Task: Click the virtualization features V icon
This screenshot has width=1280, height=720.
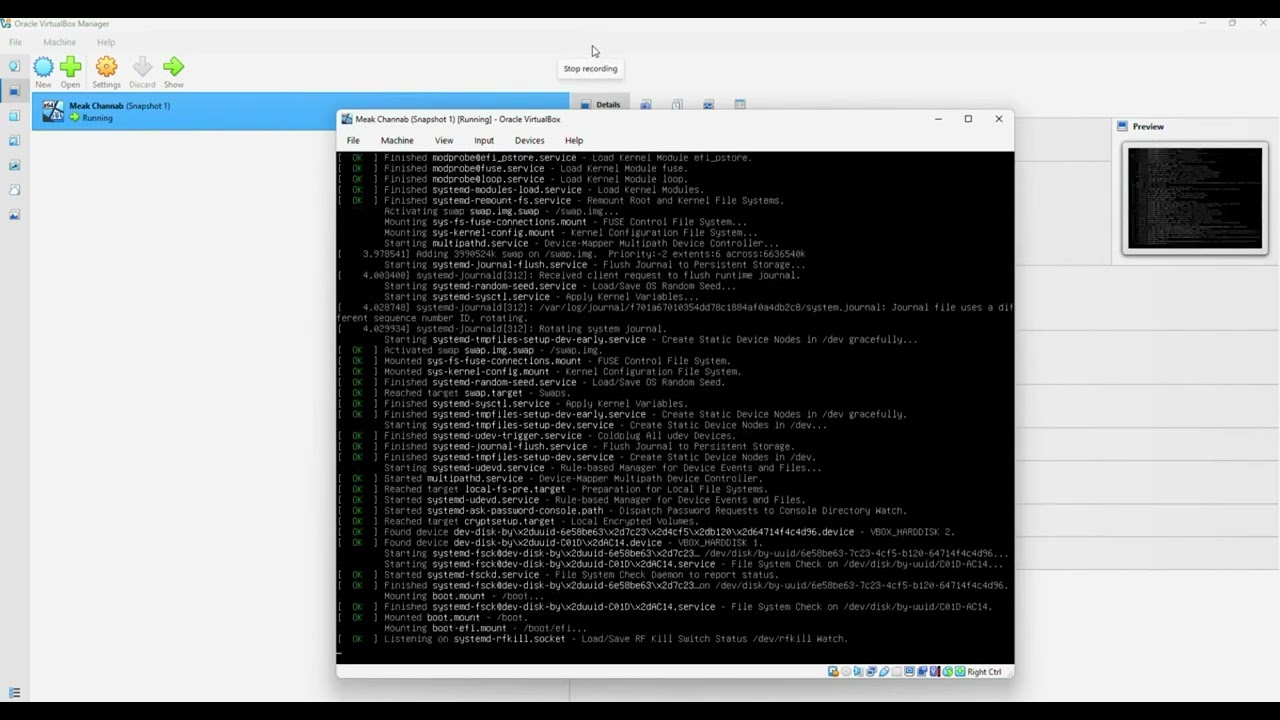Action: 934,672
